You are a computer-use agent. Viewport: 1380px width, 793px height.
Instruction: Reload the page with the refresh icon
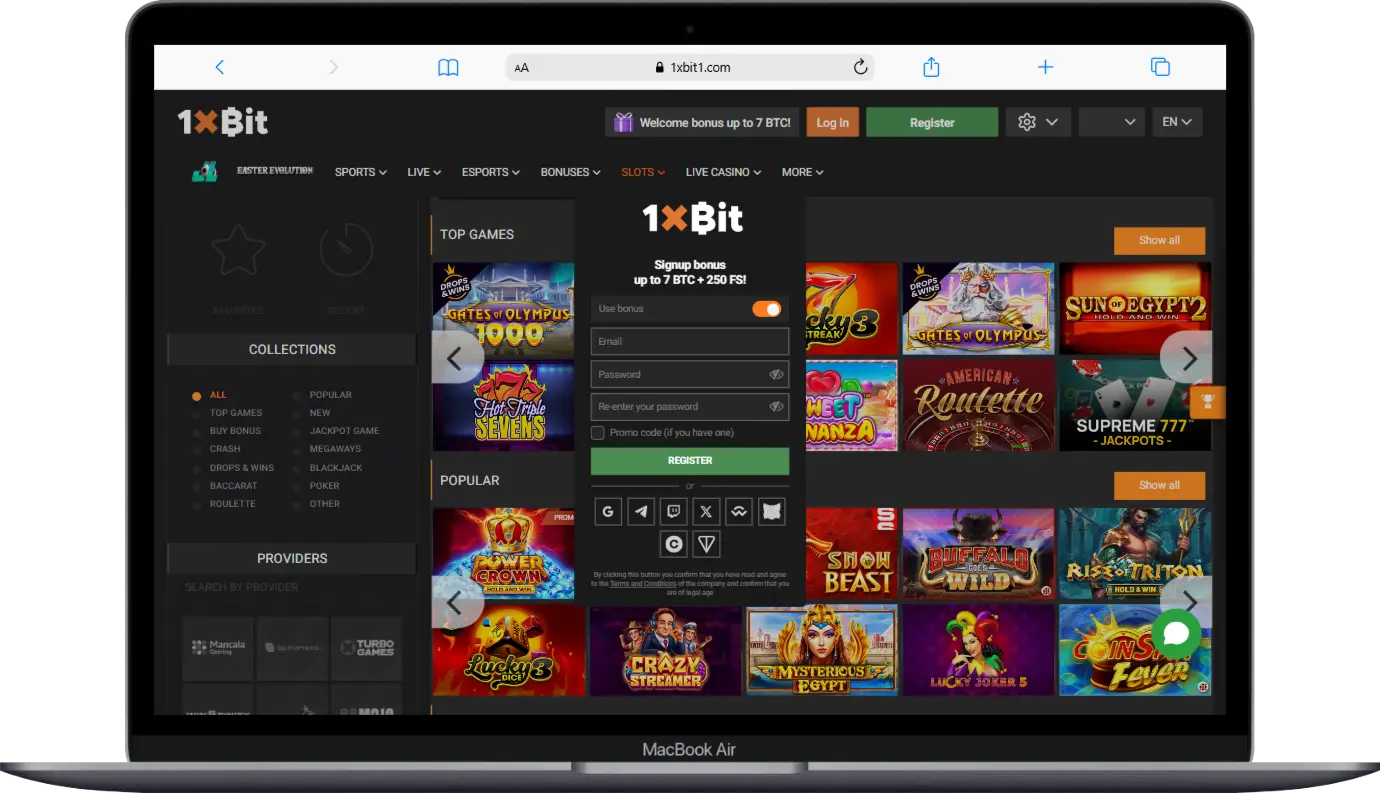(859, 67)
